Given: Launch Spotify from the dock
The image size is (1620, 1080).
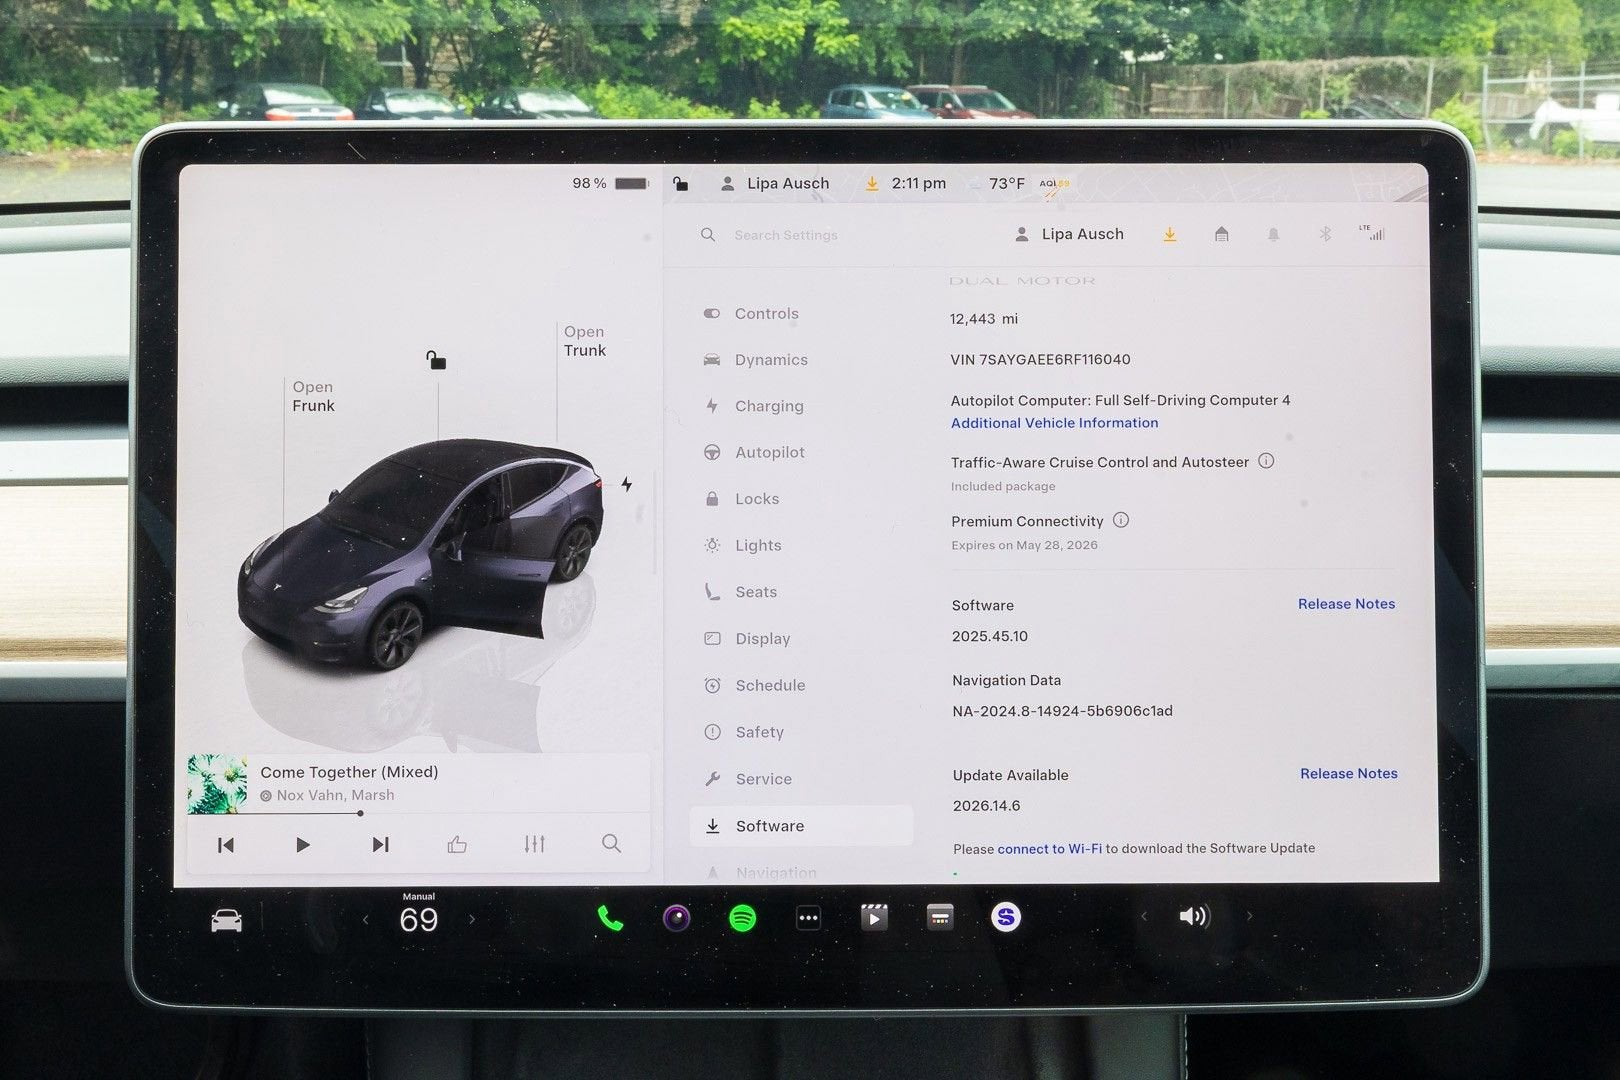Looking at the screenshot, I should coord(742,918).
